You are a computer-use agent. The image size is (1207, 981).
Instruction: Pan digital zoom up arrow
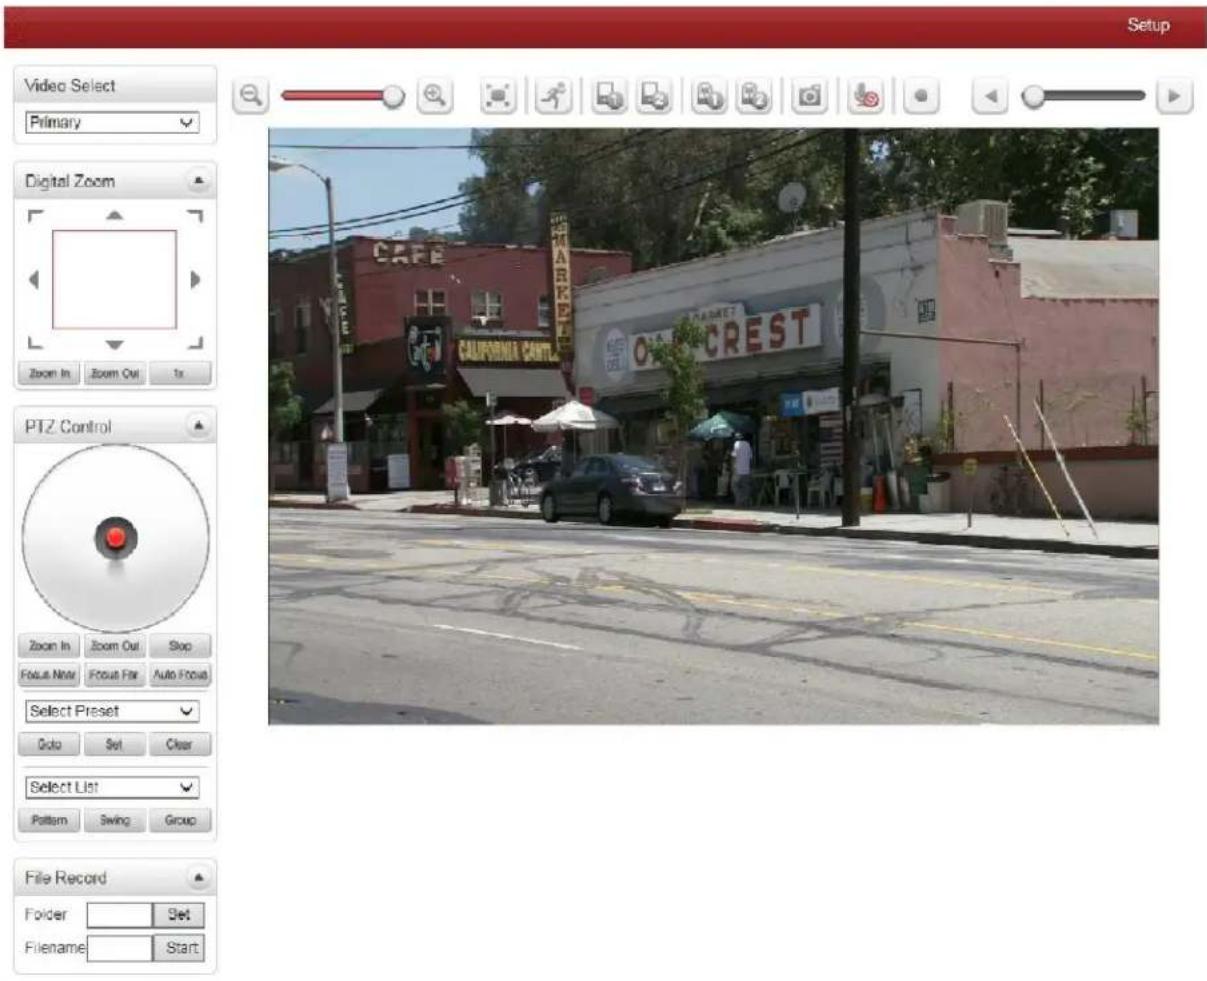coord(115,215)
